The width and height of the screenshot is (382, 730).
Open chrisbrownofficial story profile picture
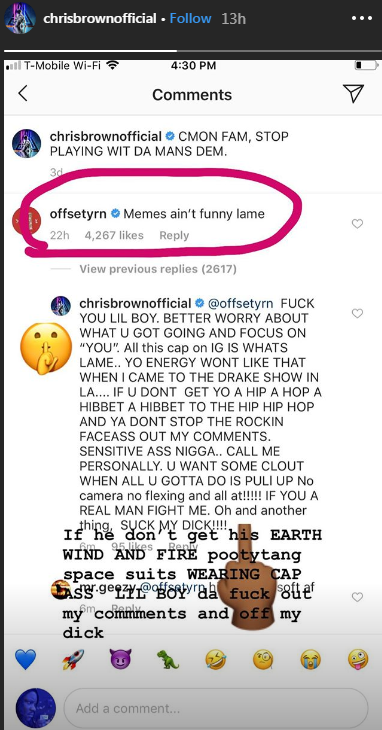click(20, 19)
